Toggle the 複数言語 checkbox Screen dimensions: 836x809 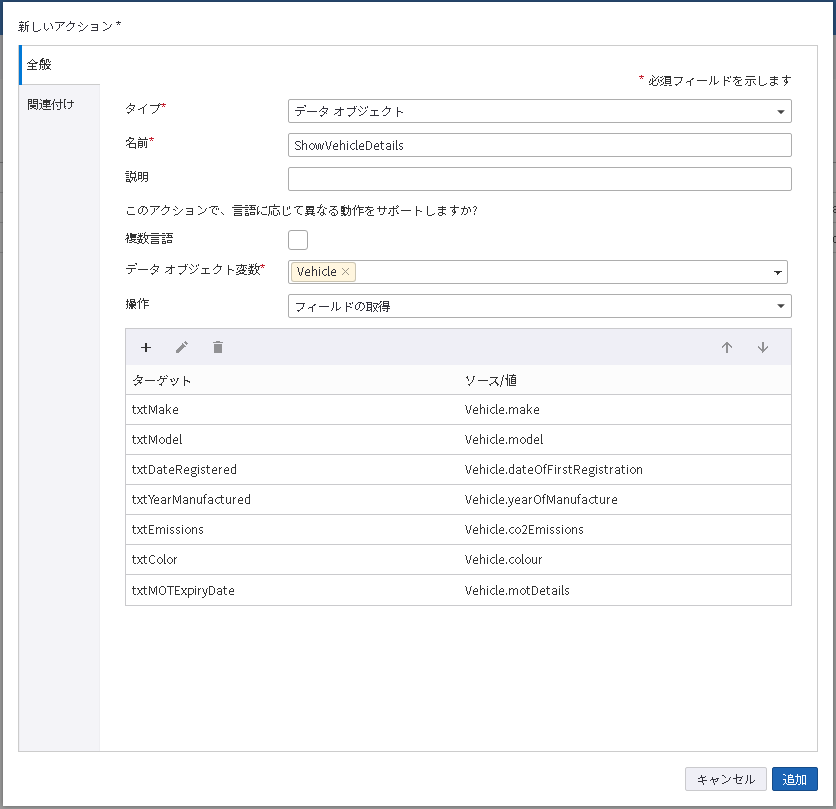tap(298, 239)
